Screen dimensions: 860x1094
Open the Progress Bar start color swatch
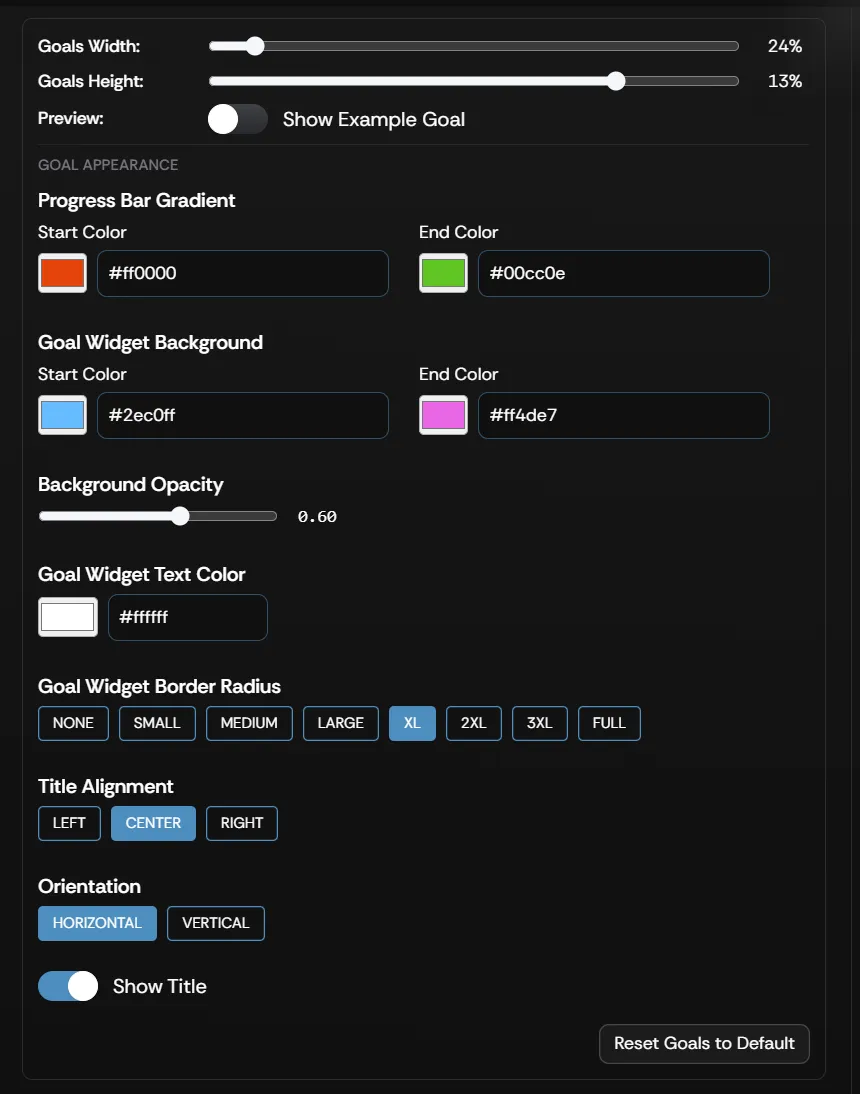click(63, 273)
